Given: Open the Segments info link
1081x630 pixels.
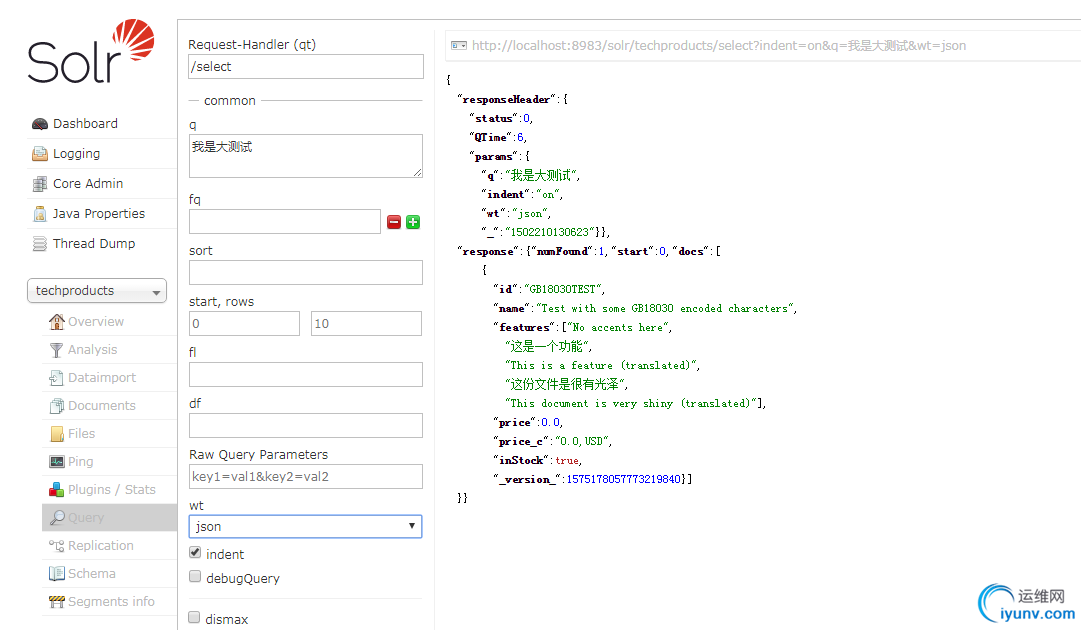Looking at the screenshot, I should click(x=112, y=602).
